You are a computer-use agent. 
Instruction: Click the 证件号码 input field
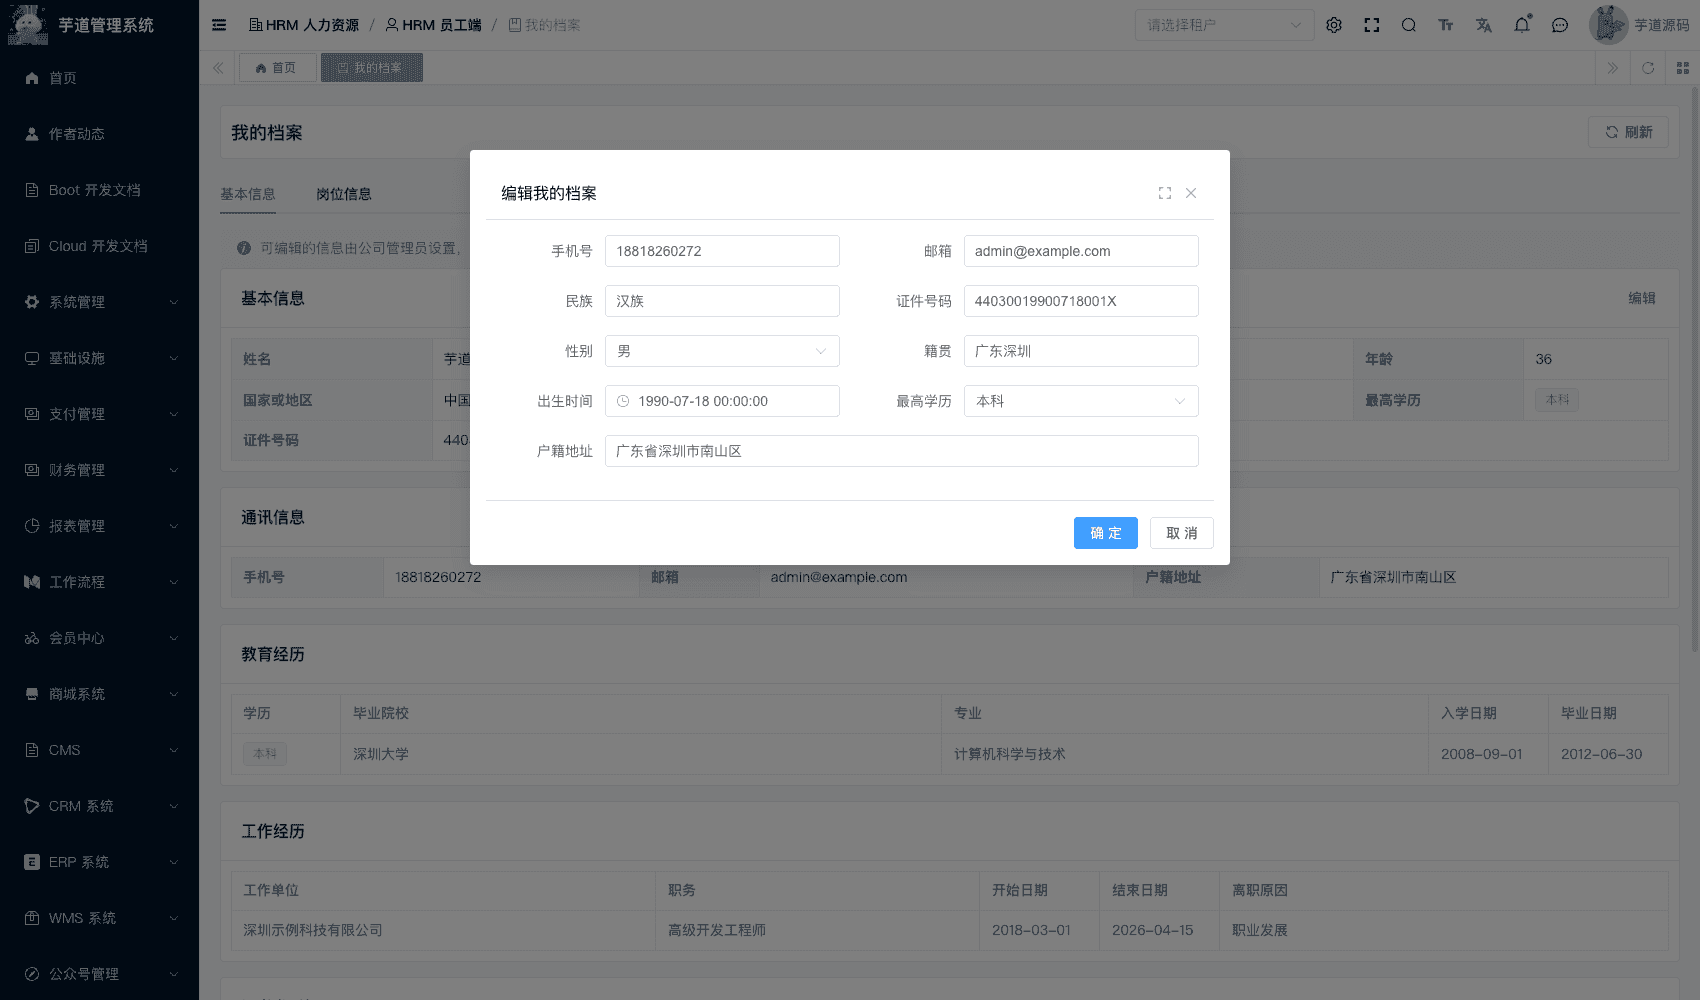tap(1081, 301)
